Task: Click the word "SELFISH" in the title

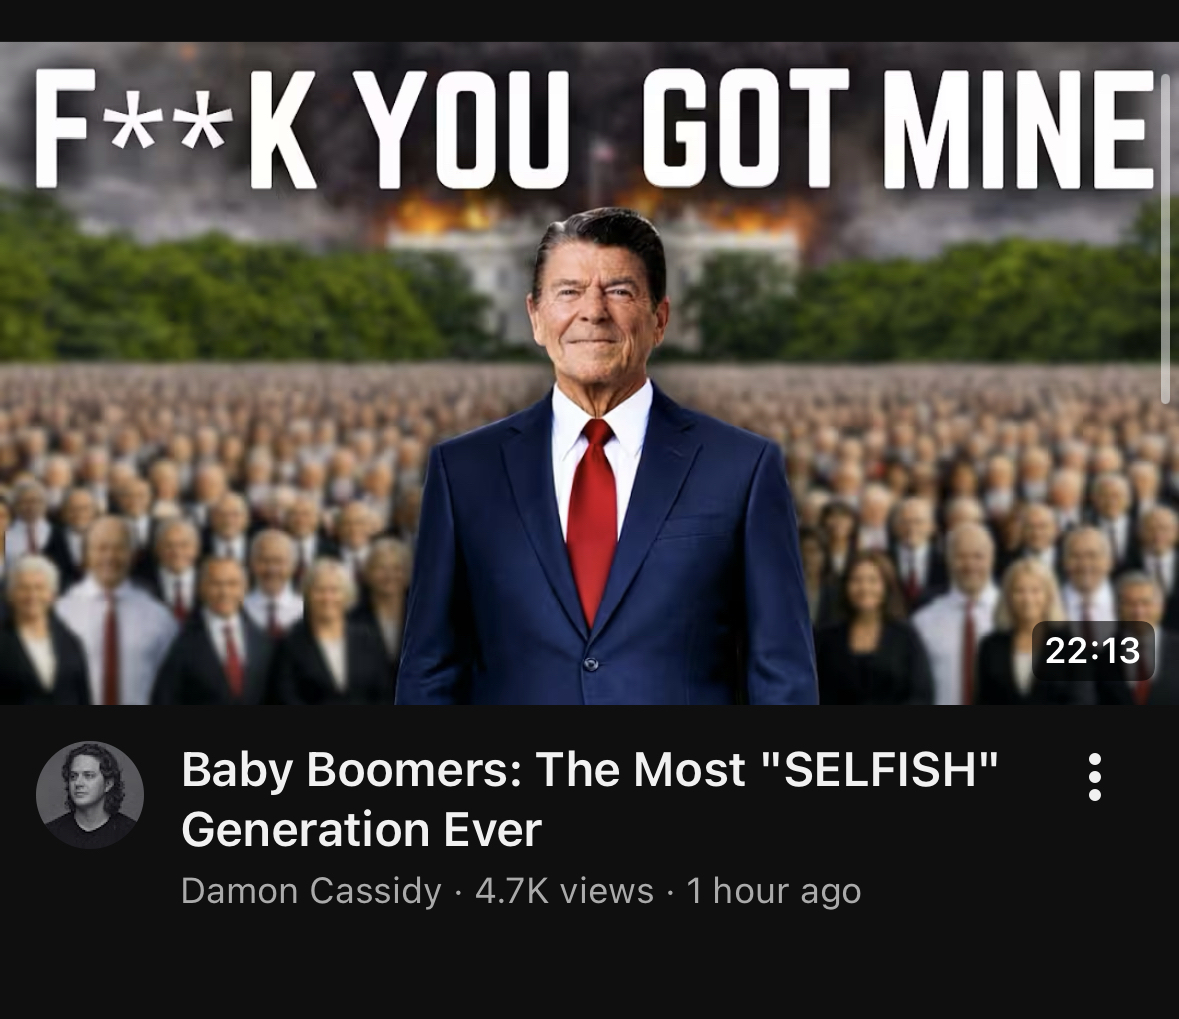Action: (879, 770)
